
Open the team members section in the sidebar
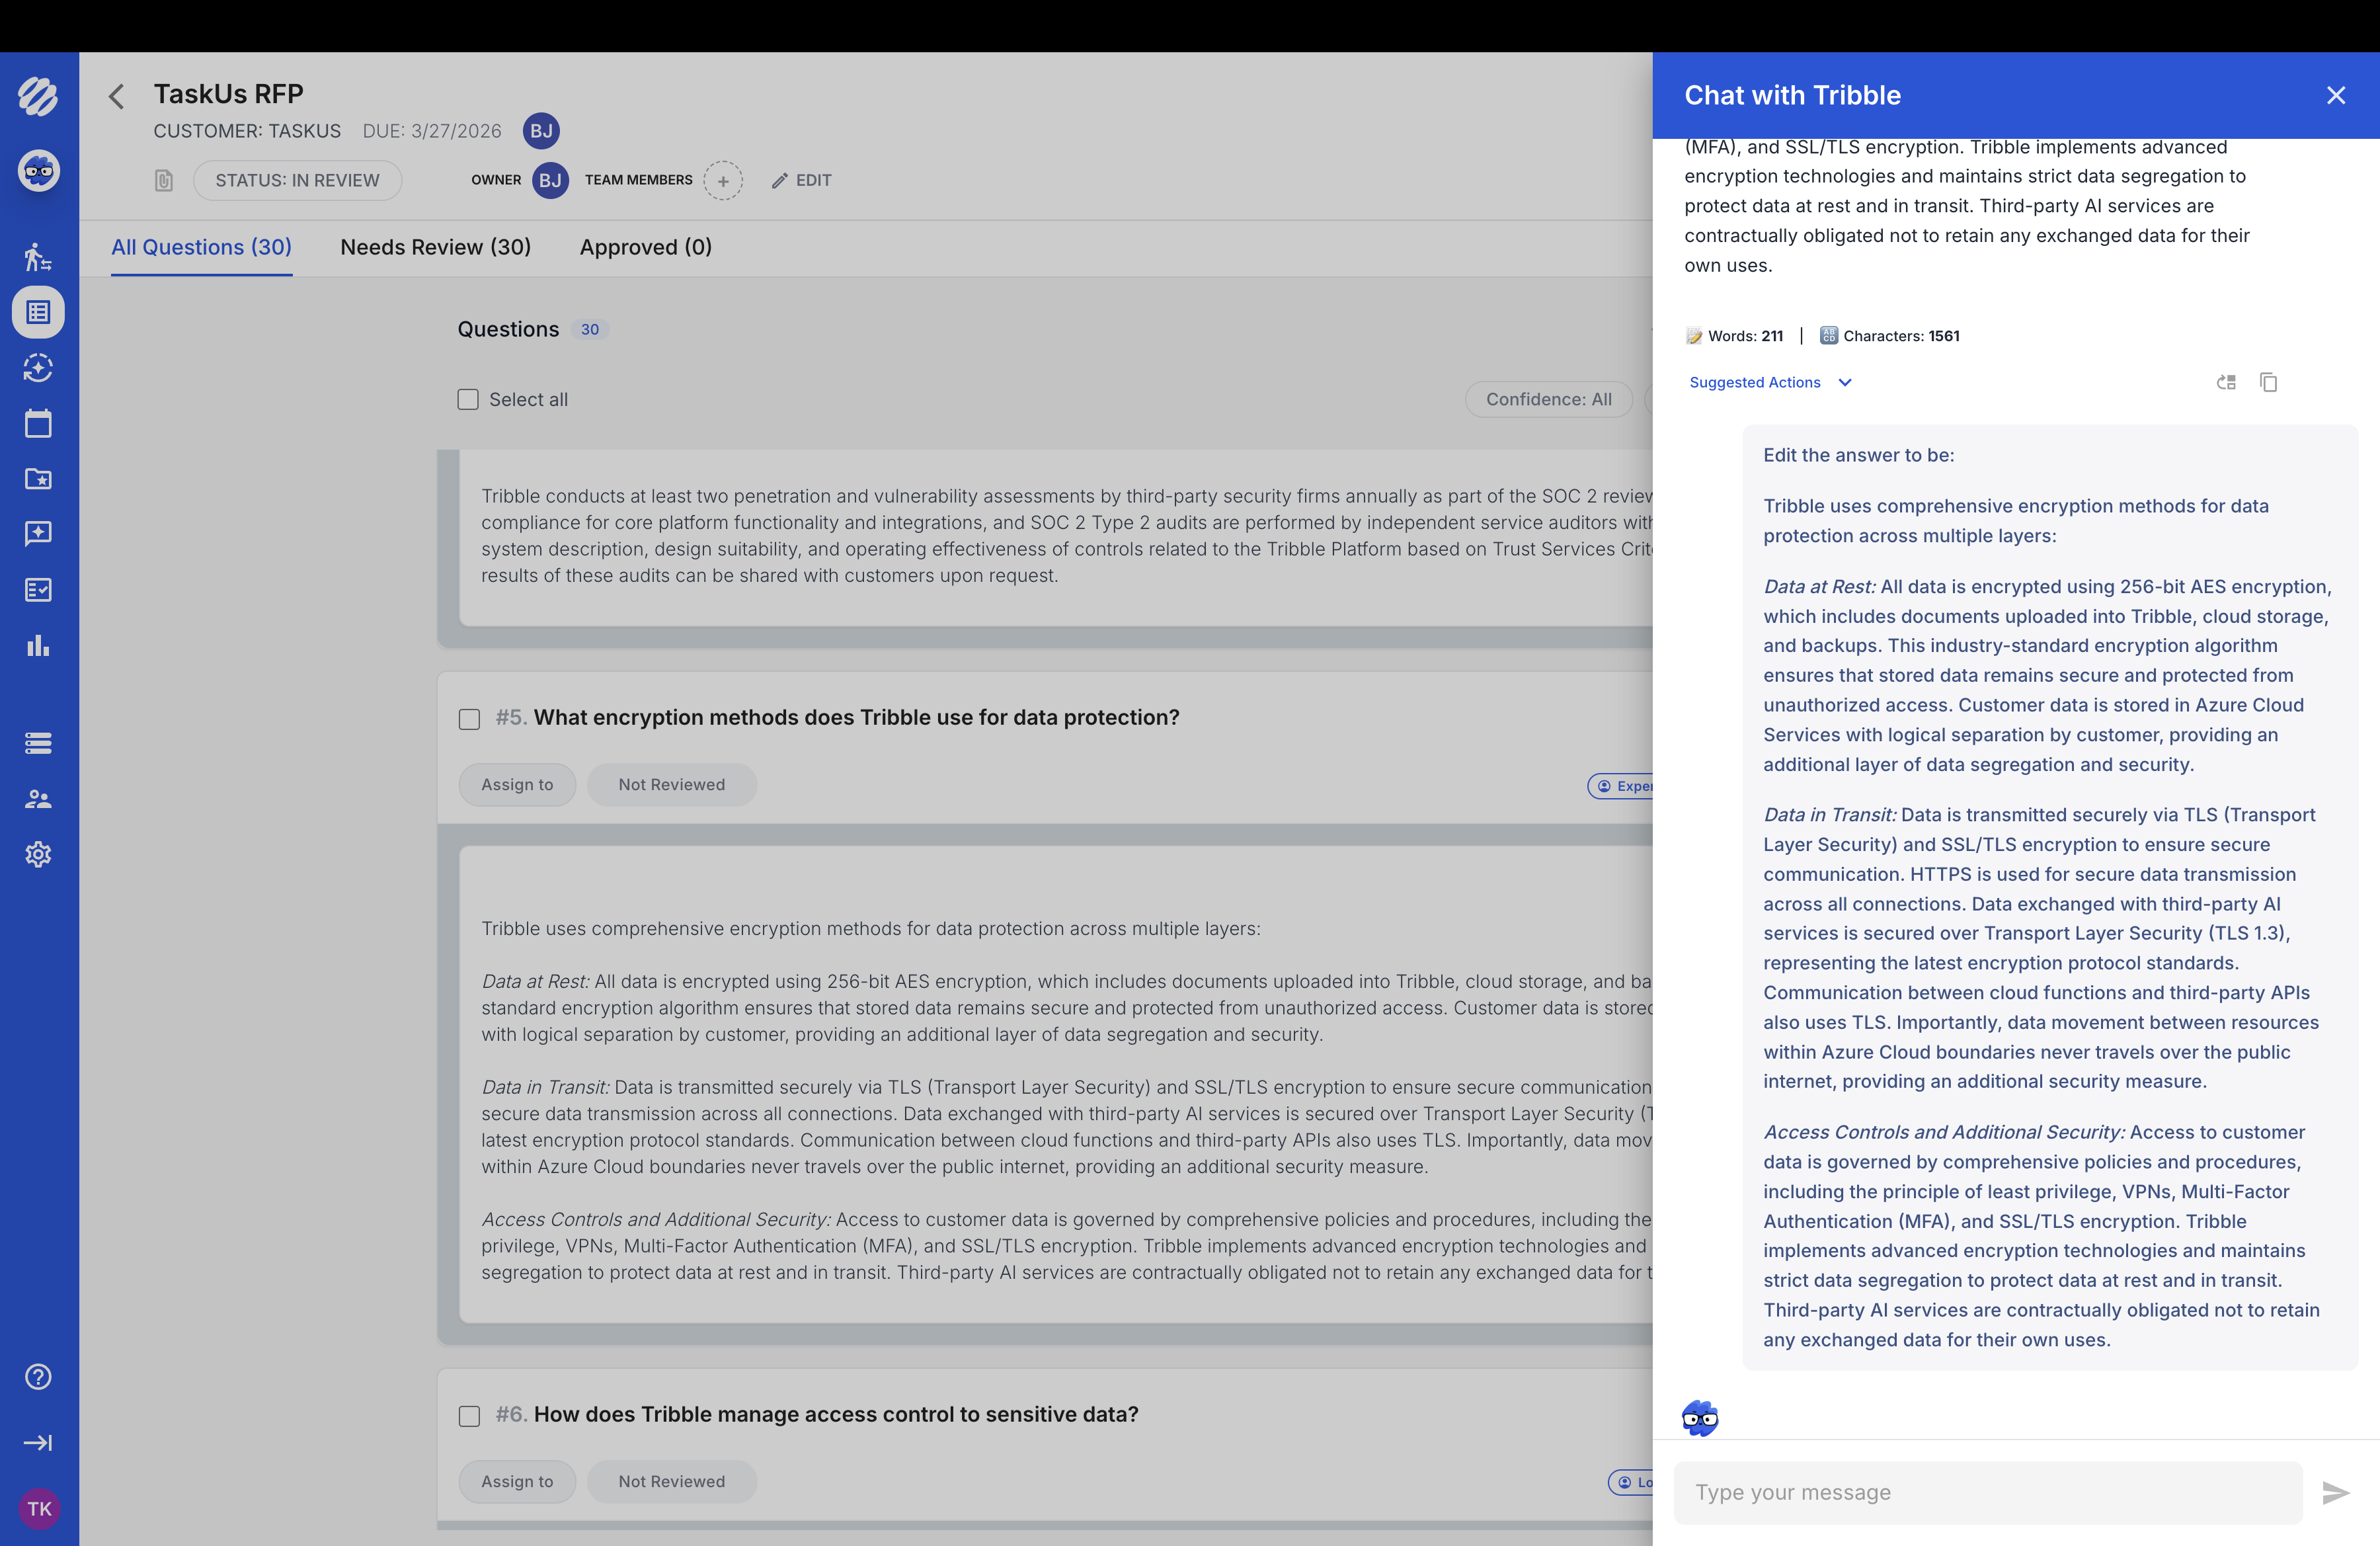click(38, 798)
